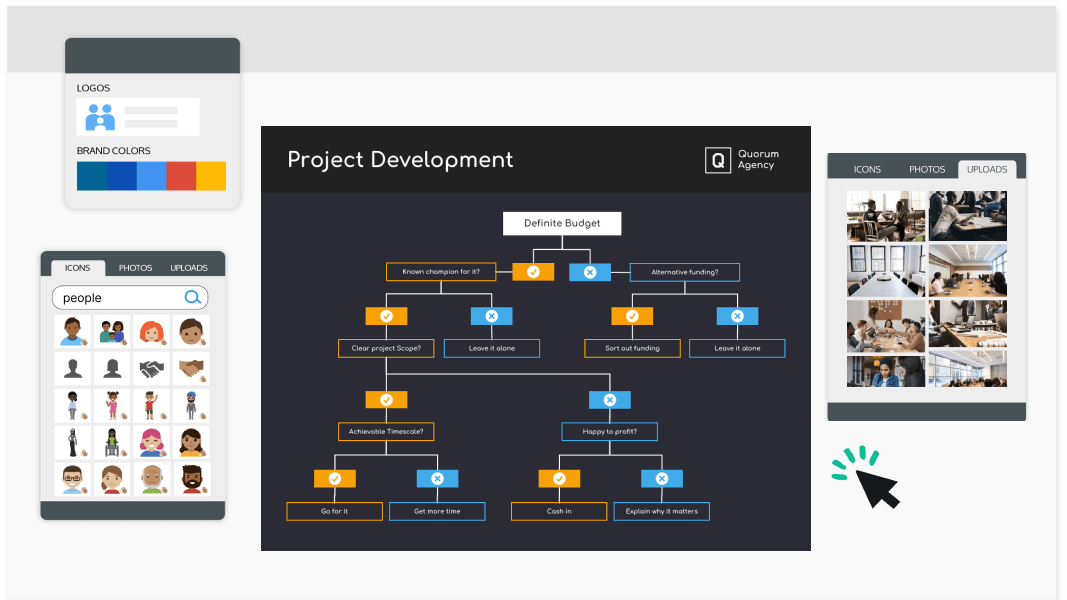Pick the royal blue brand color swatch

coord(121,176)
